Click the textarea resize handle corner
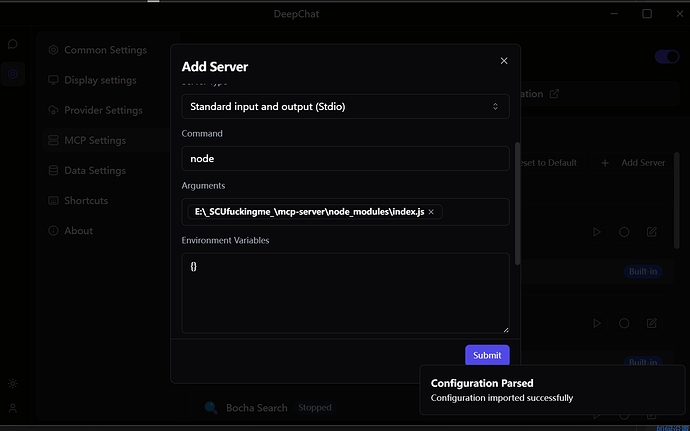This screenshot has height=431, width=690. pos(506,330)
